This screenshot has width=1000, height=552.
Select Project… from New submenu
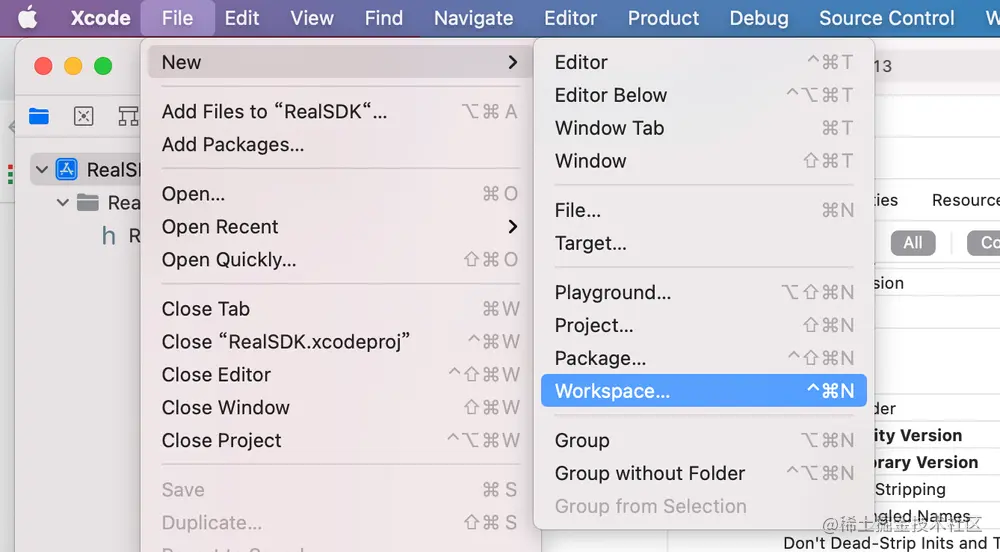coord(703,325)
